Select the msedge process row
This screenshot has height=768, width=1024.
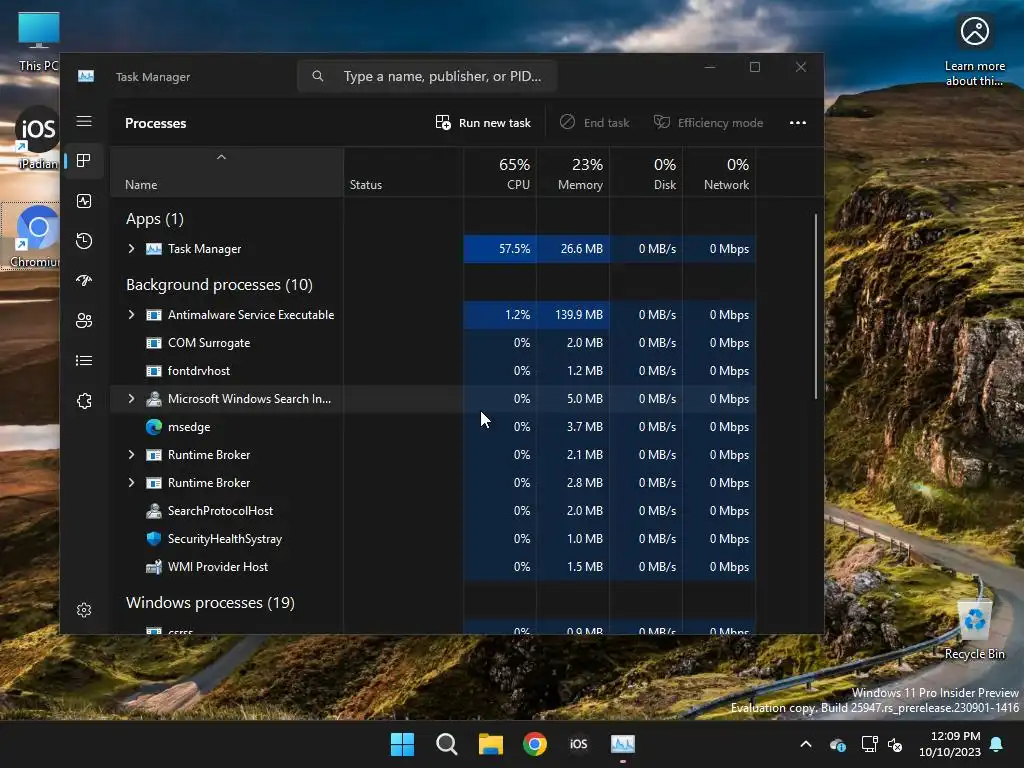[x=433, y=427]
